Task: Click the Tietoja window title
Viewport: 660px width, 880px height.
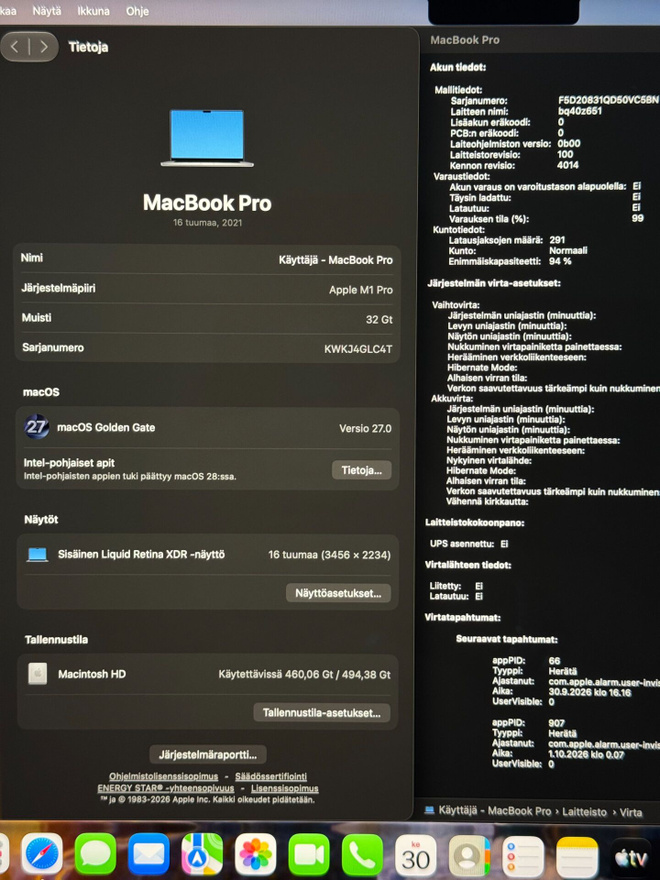Action: pos(88,47)
